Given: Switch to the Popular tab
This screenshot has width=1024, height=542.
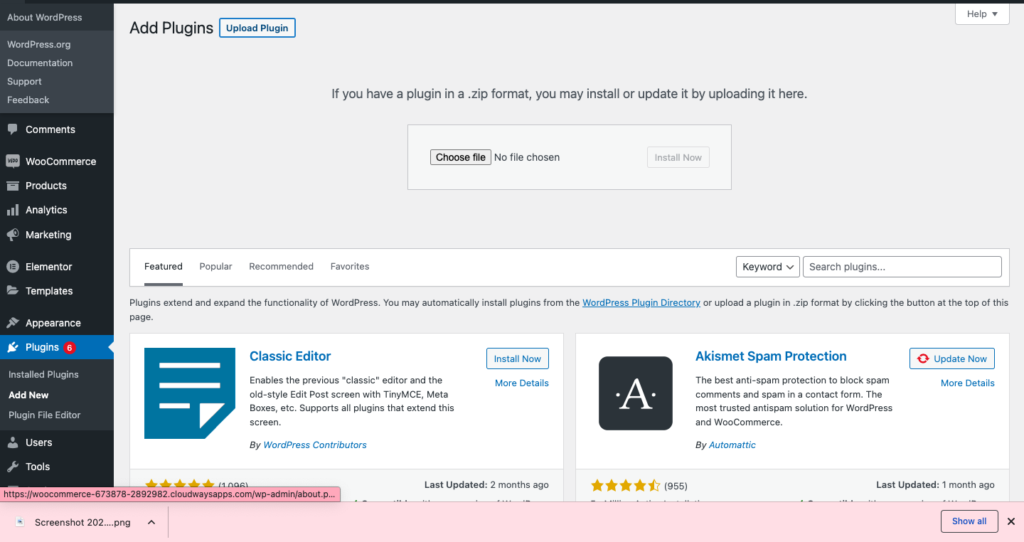Looking at the screenshot, I should pyautogui.click(x=216, y=266).
